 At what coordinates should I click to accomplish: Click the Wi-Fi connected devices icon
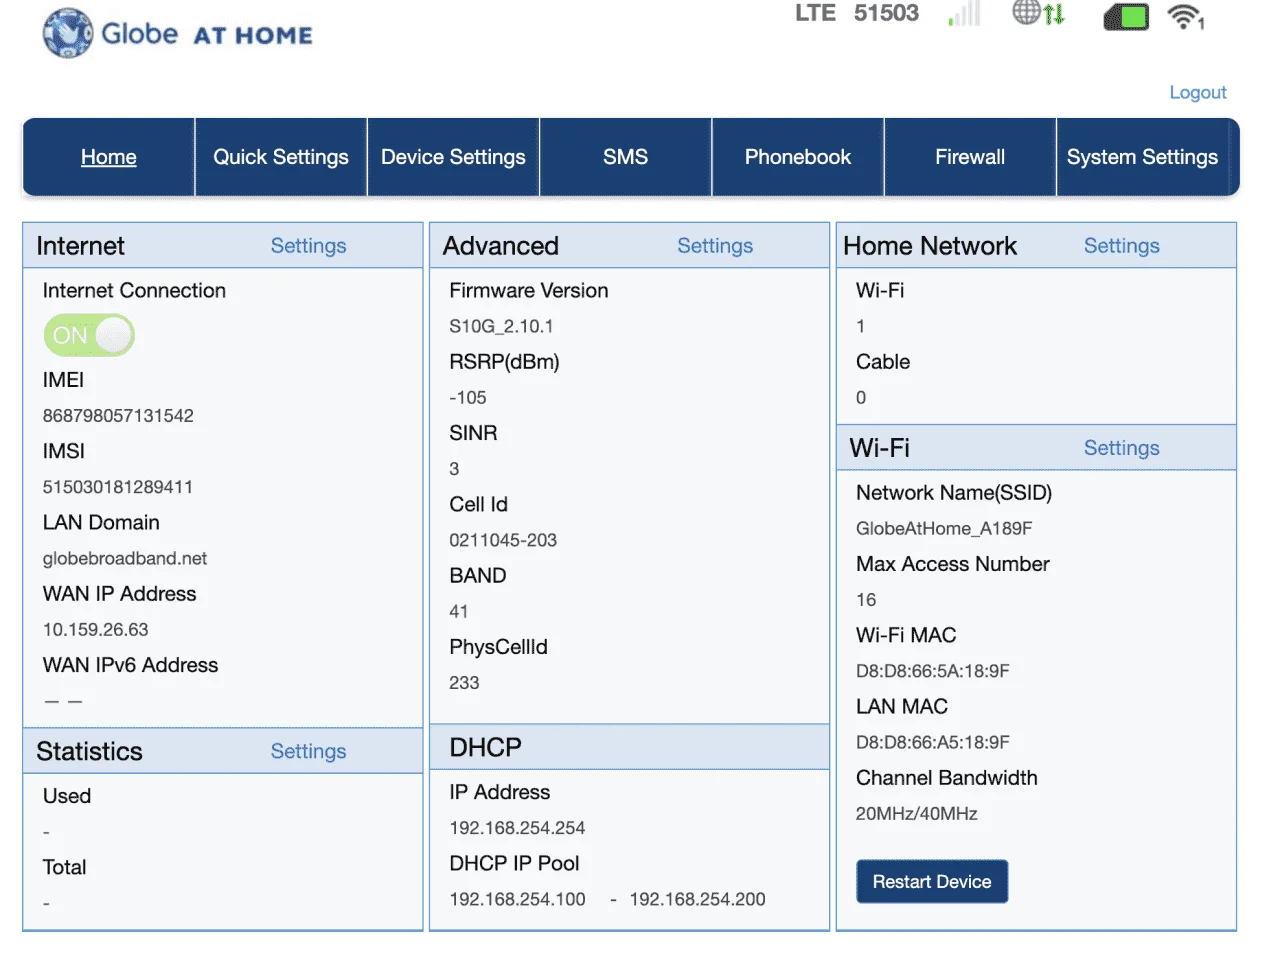click(1186, 16)
